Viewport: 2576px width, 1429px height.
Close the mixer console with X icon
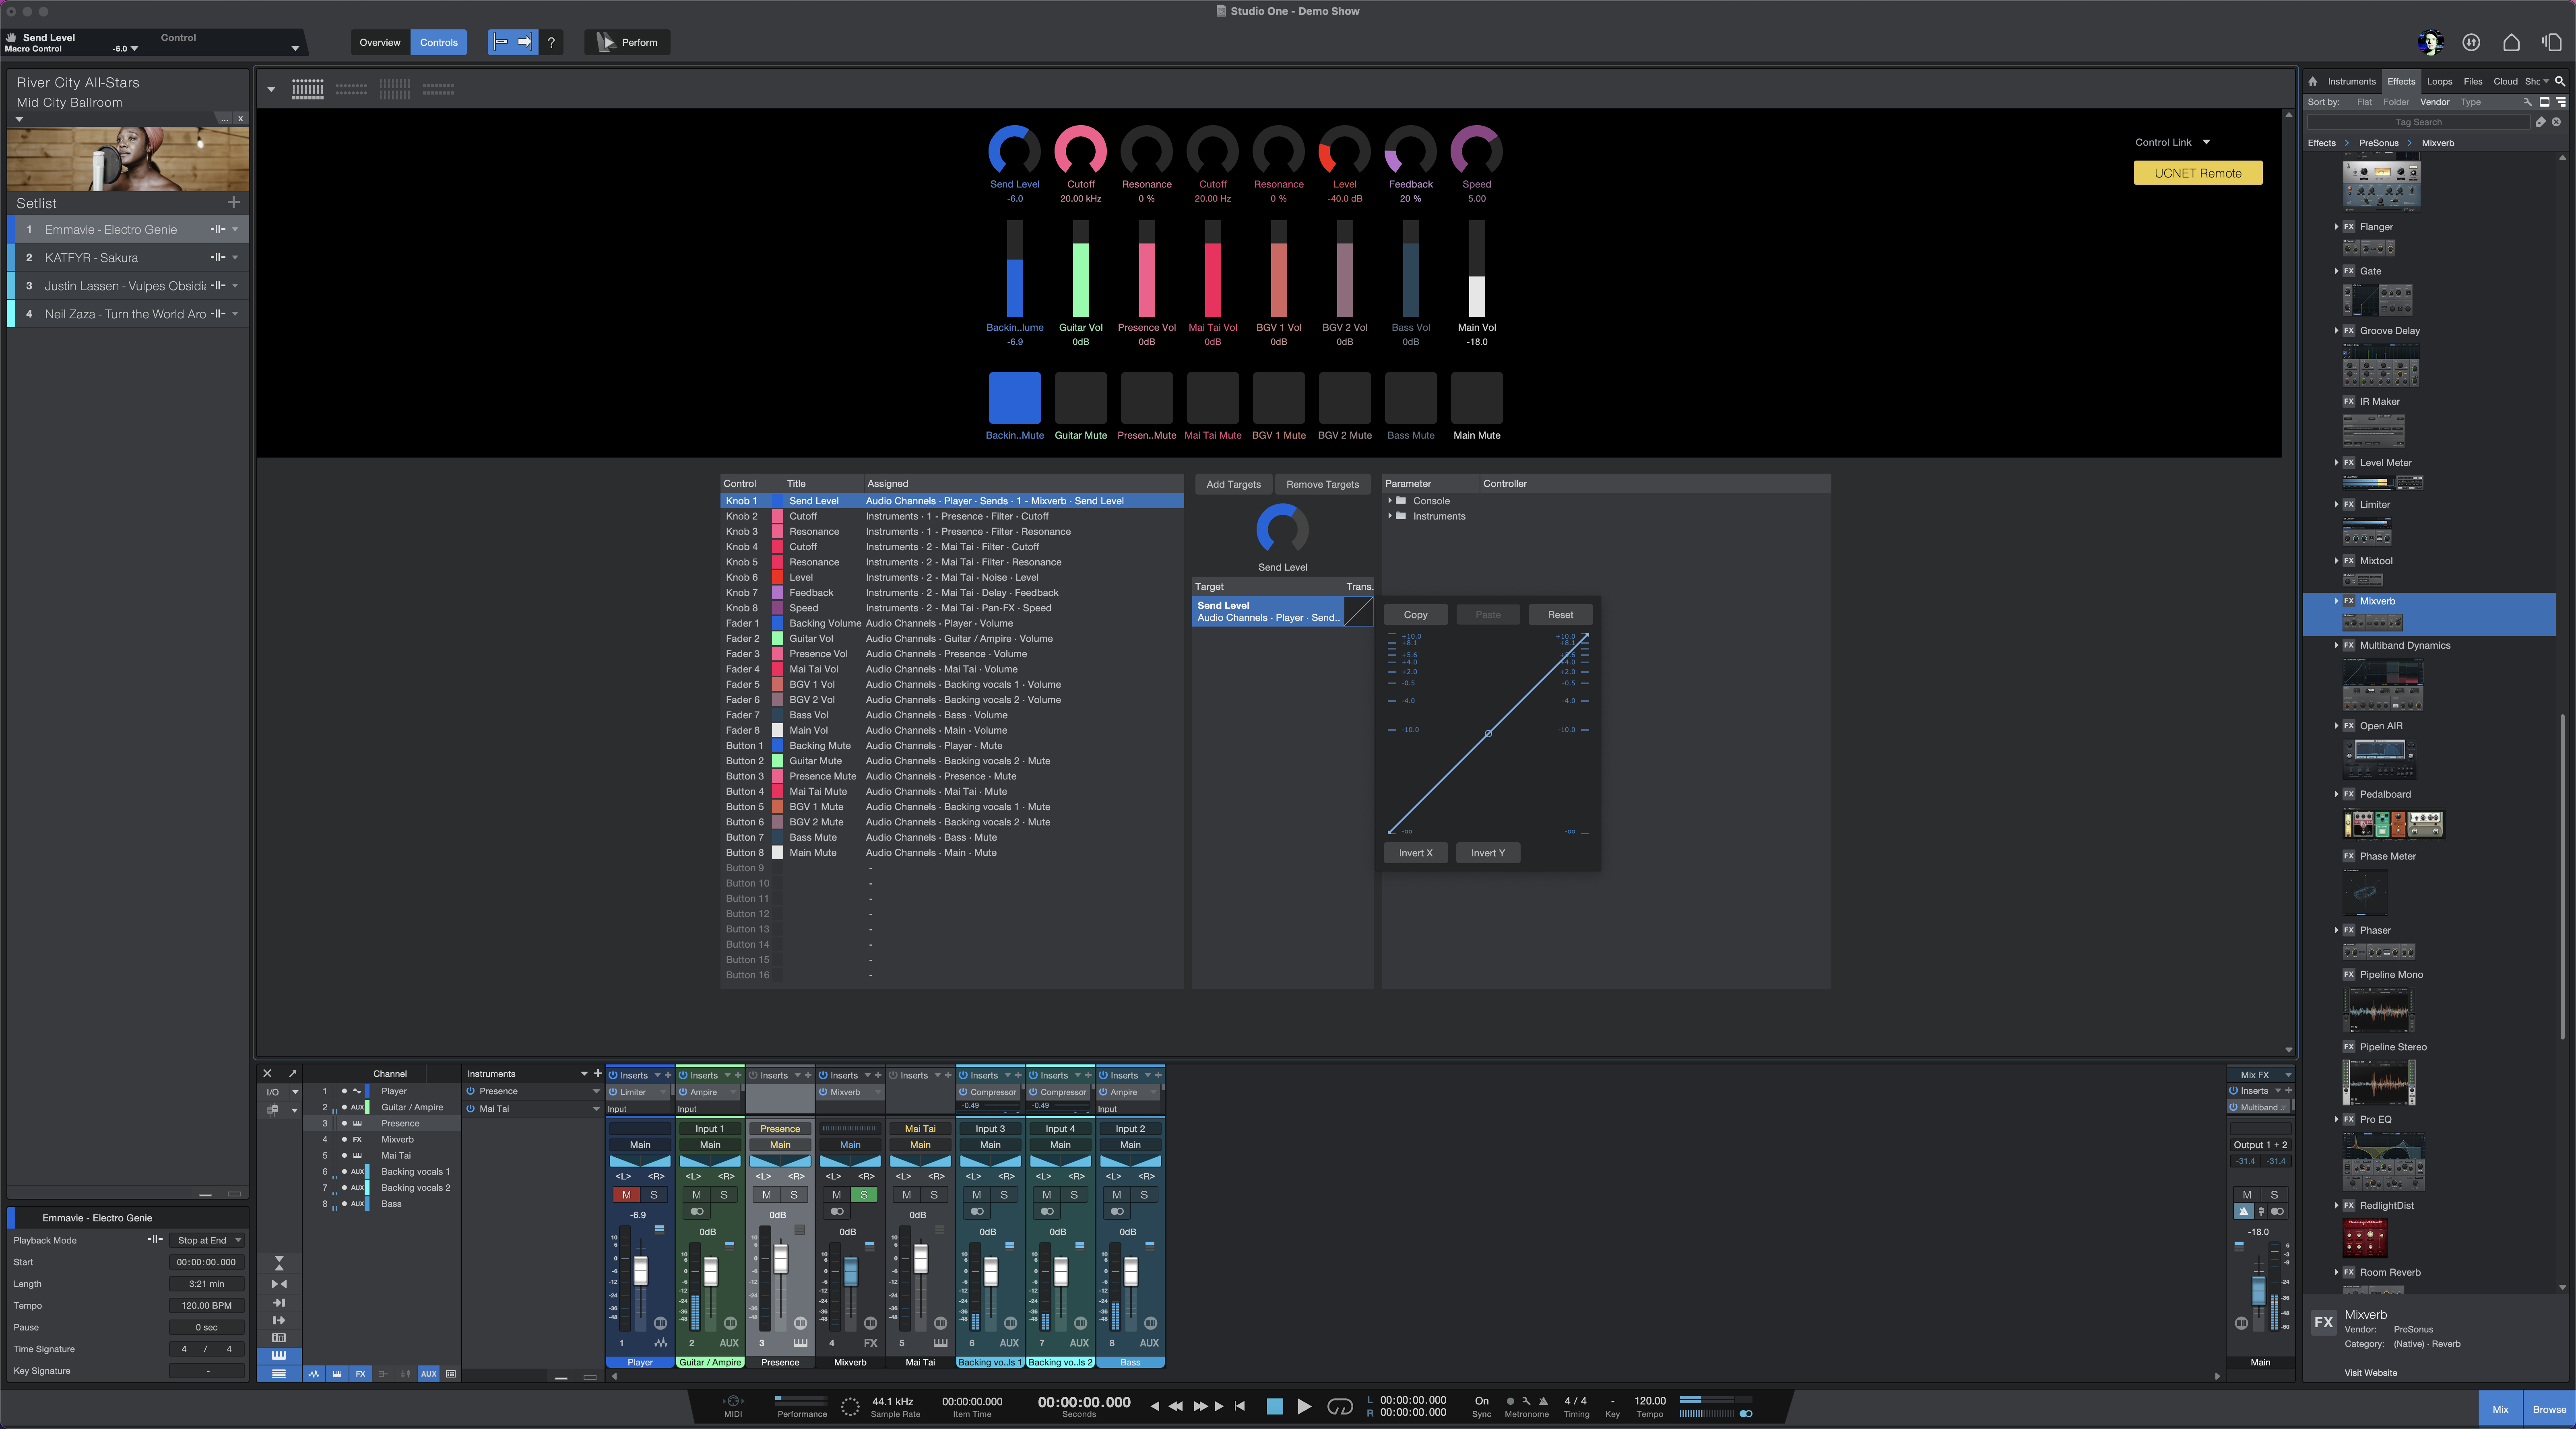coord(267,1073)
